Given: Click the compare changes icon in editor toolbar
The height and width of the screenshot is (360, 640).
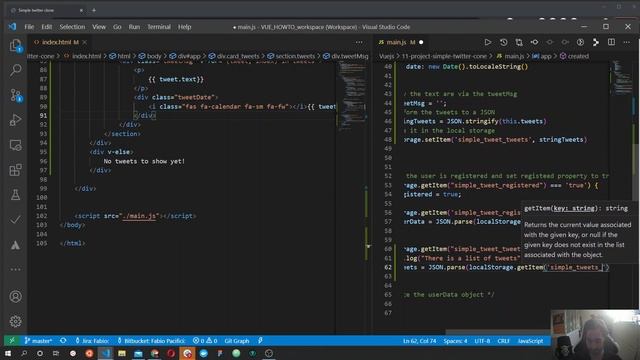Looking at the screenshot, I should point(519,42).
